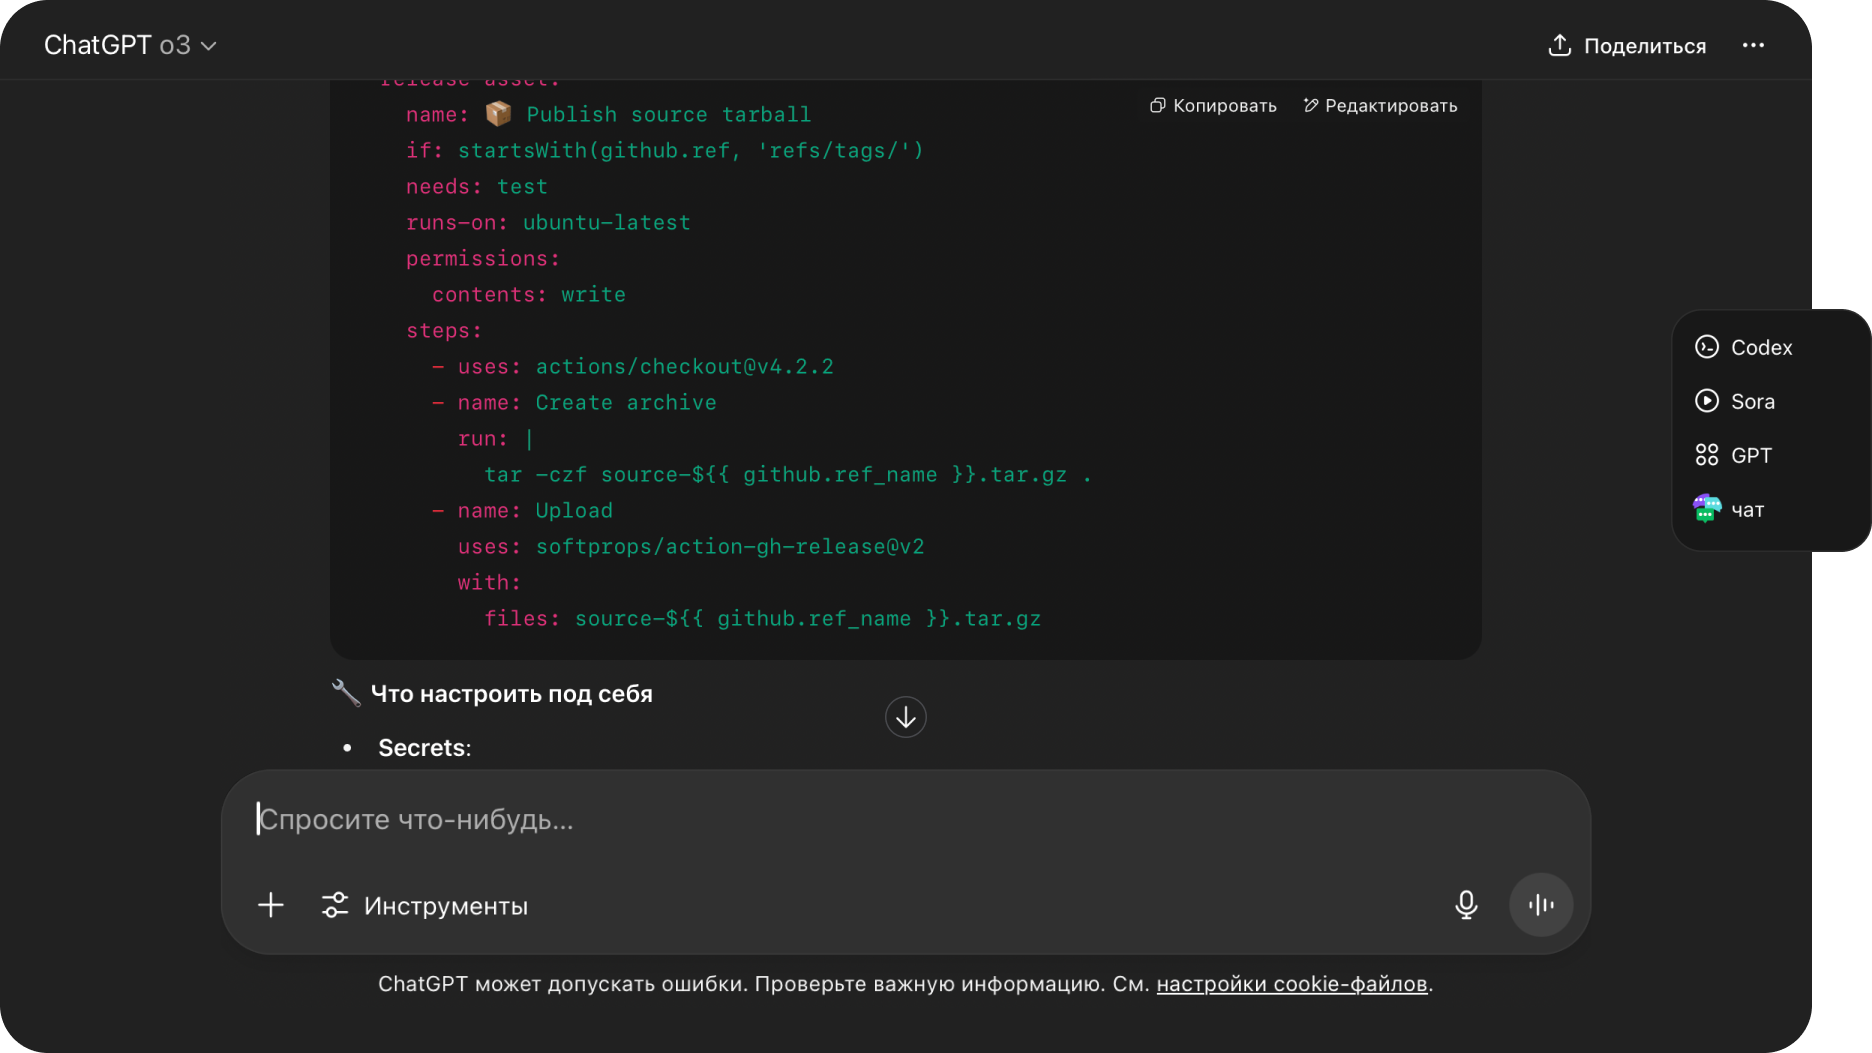The width and height of the screenshot is (1872, 1053).
Task: Focus the Спросите что-нибудь message field
Action: (x=900, y=820)
